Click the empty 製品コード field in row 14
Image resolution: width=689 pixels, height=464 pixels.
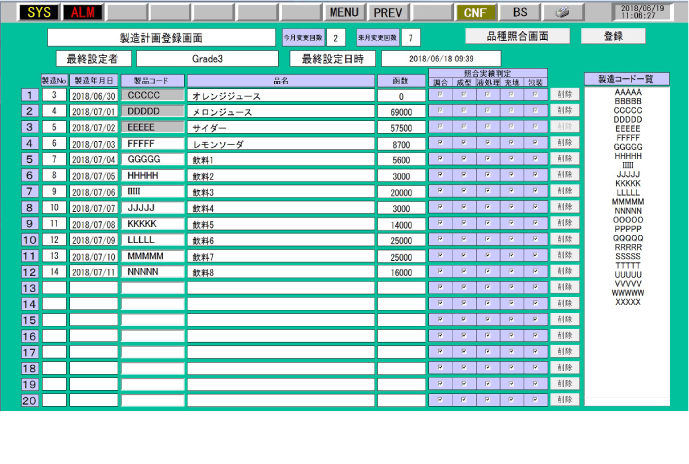point(152,304)
